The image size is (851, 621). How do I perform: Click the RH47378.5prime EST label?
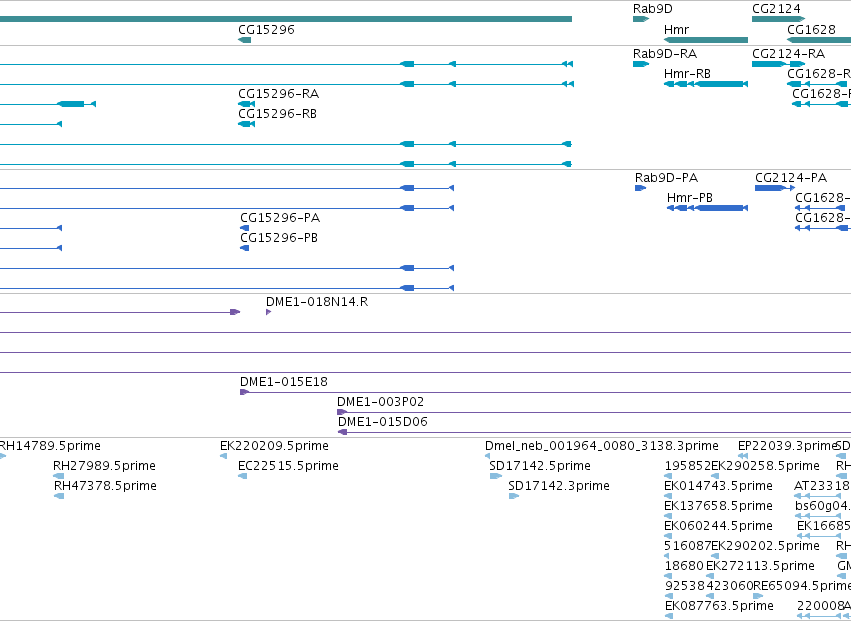(105, 485)
